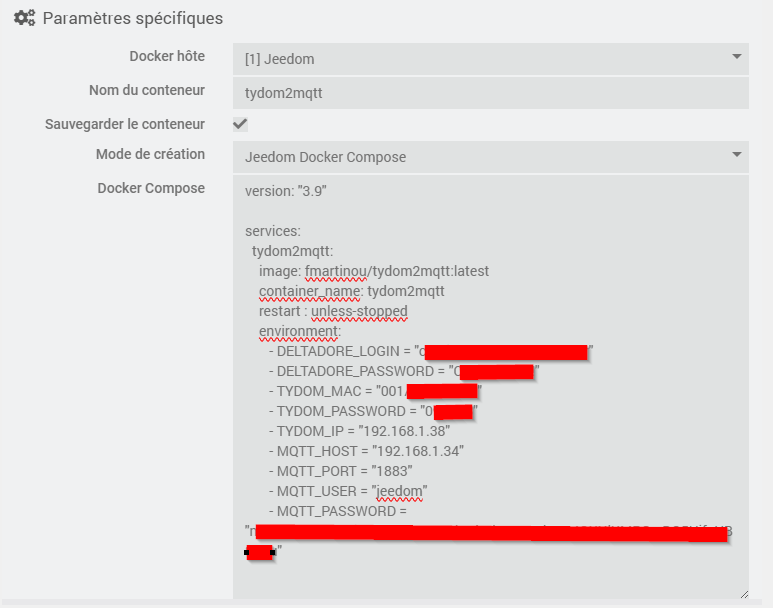Click the gears icon beside Paramètres spécifiques
Screen dimensions: 773x608
click(25, 18)
